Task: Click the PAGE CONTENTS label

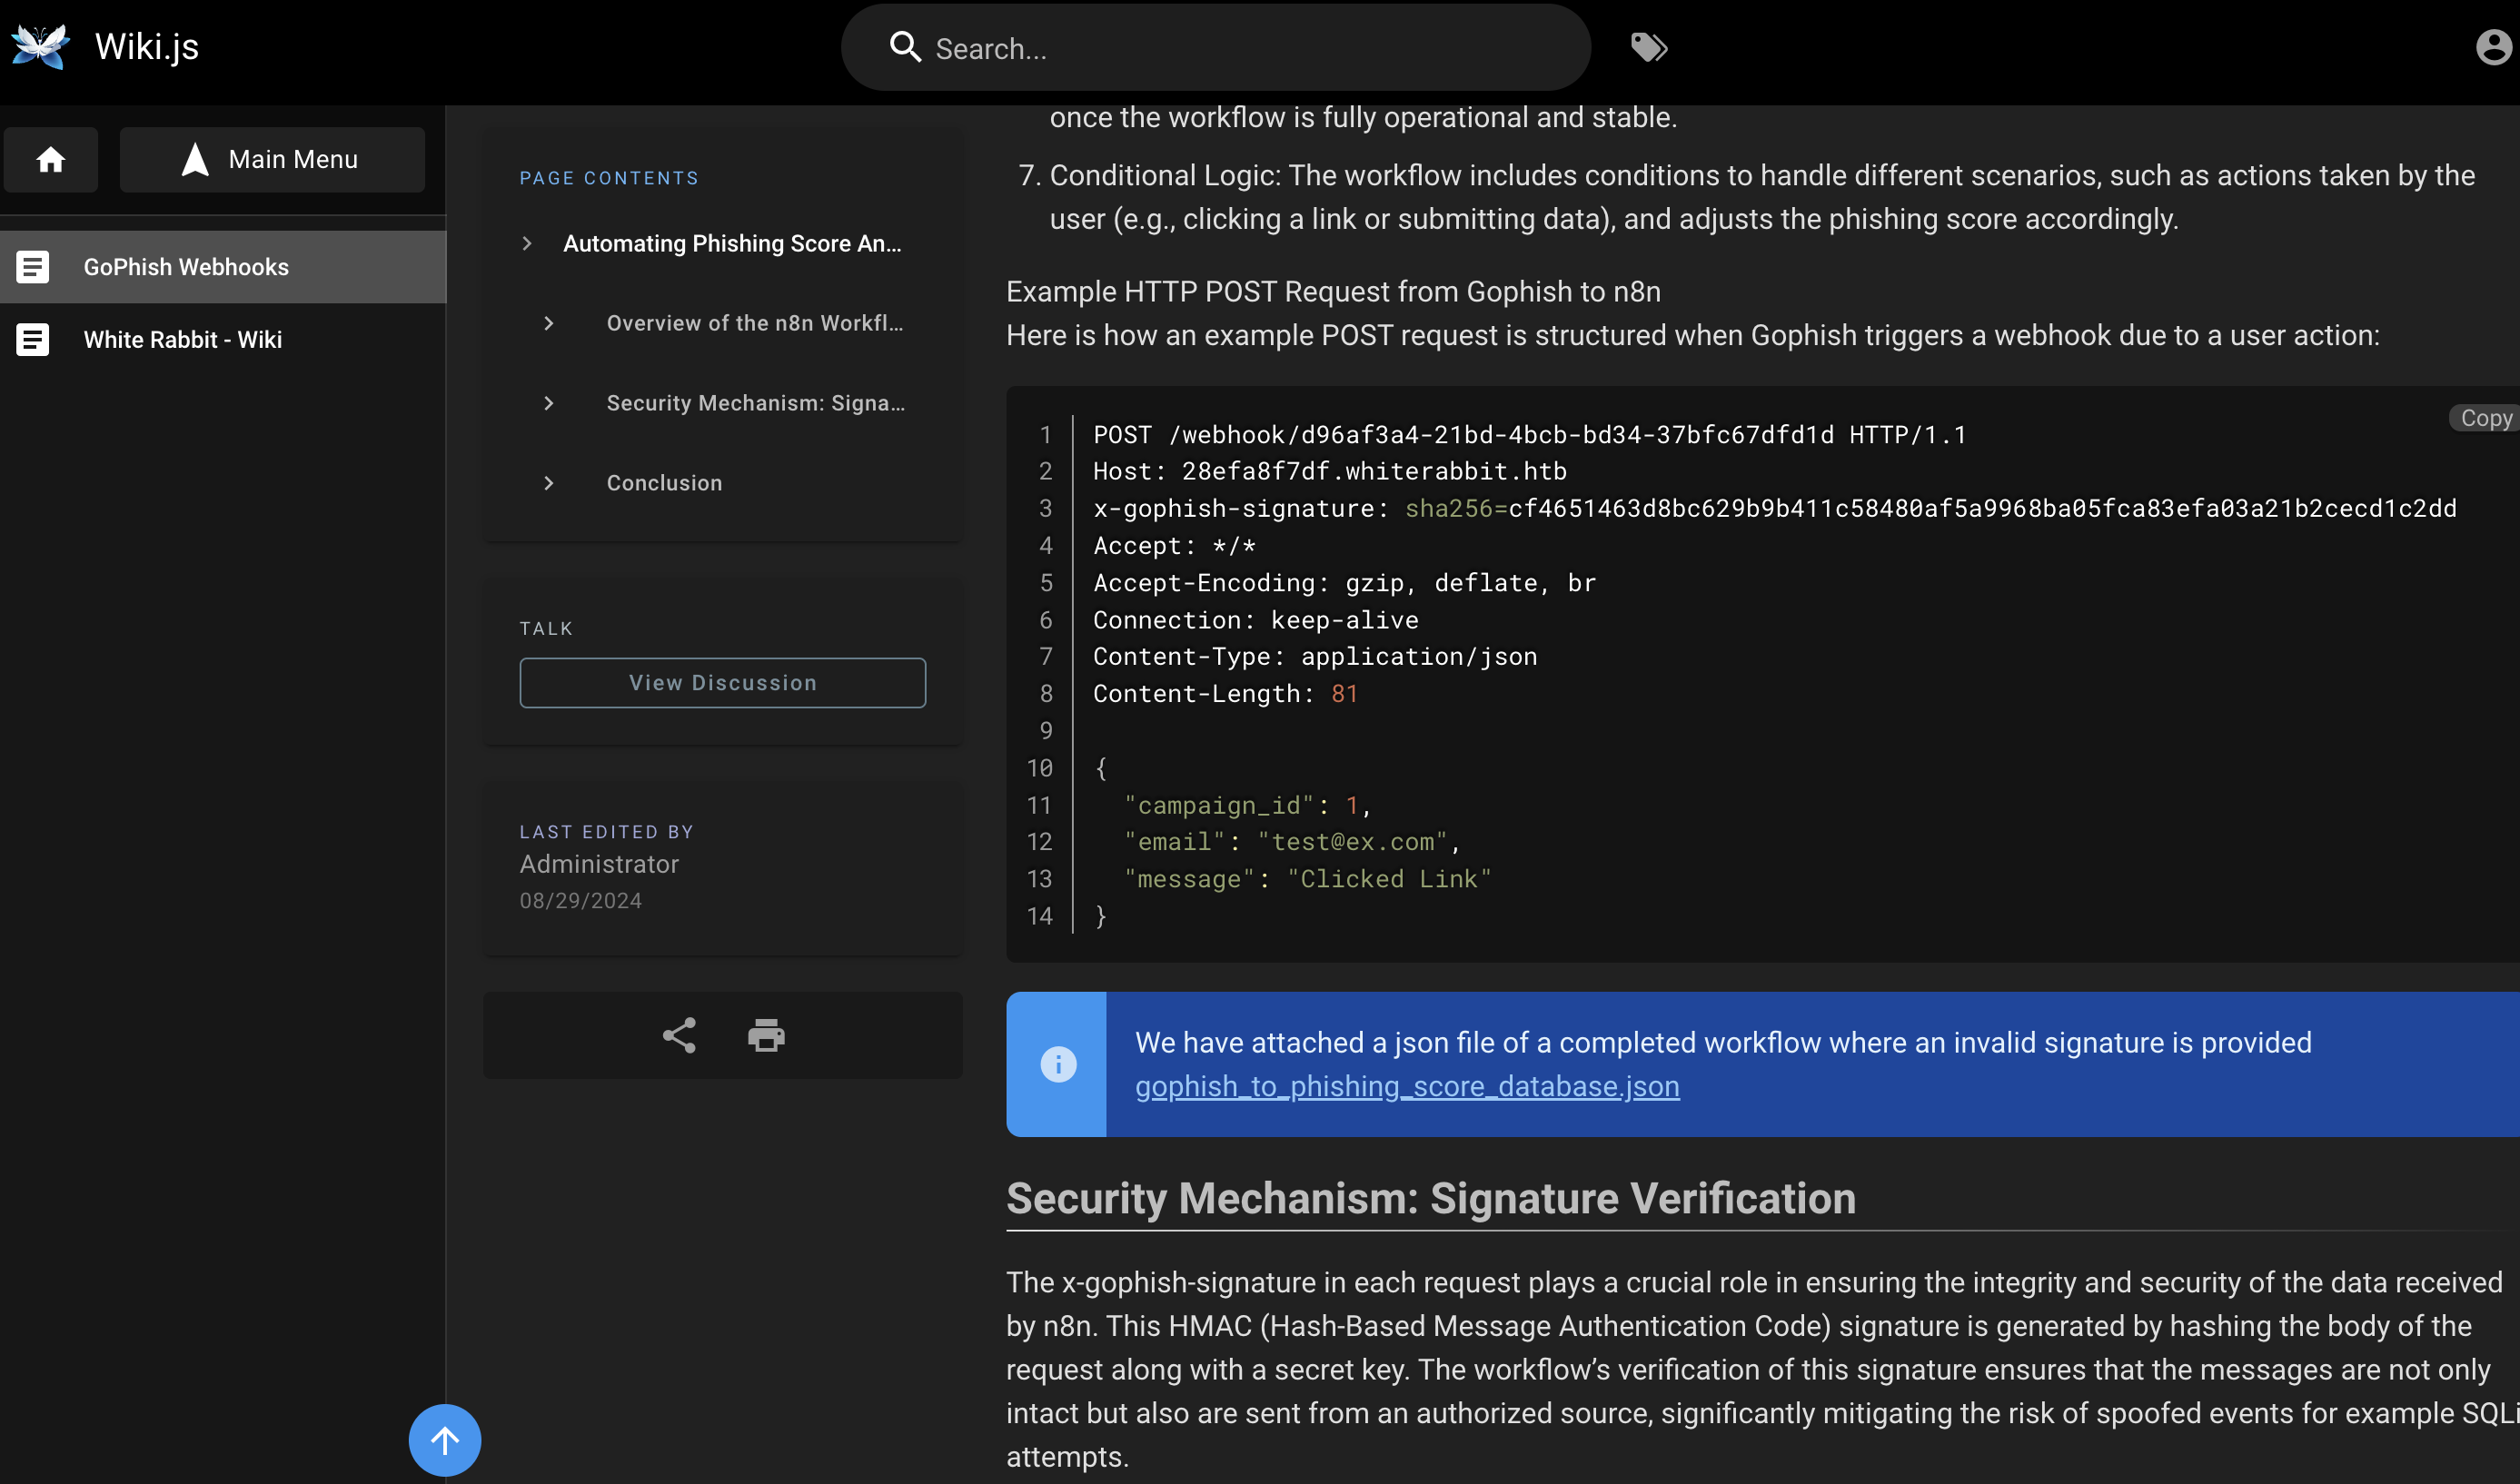Action: (609, 178)
